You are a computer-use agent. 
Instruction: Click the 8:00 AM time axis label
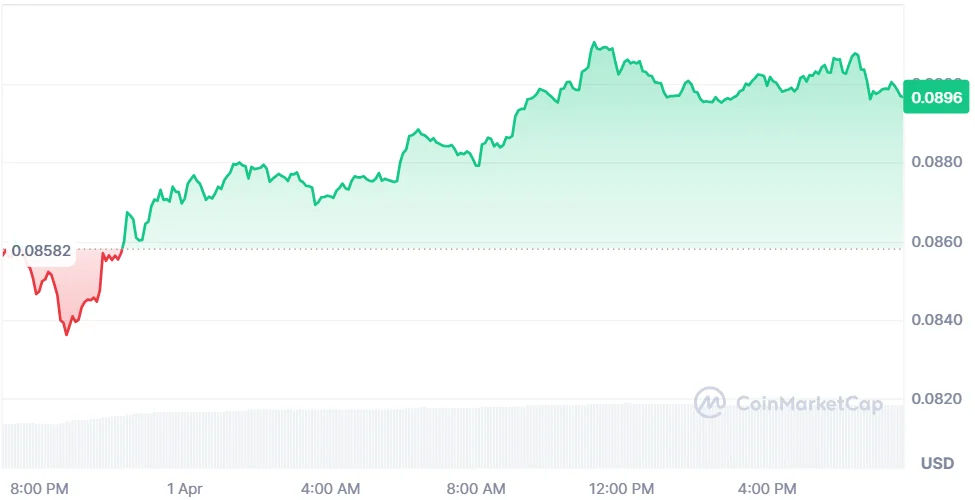click(x=476, y=489)
